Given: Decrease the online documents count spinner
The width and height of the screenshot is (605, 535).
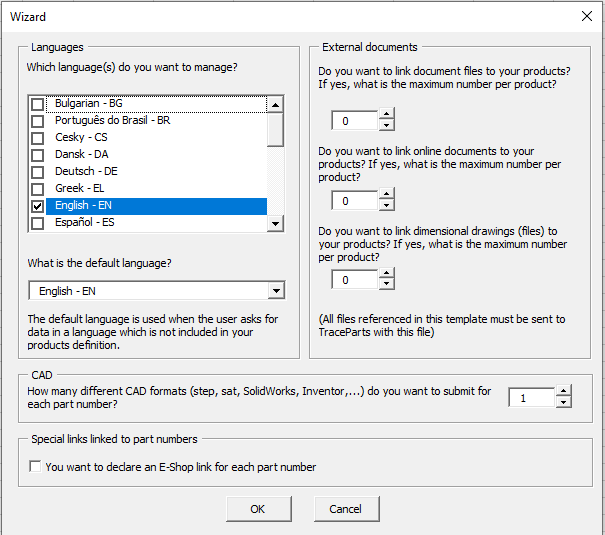Looking at the screenshot, I should [x=387, y=206].
